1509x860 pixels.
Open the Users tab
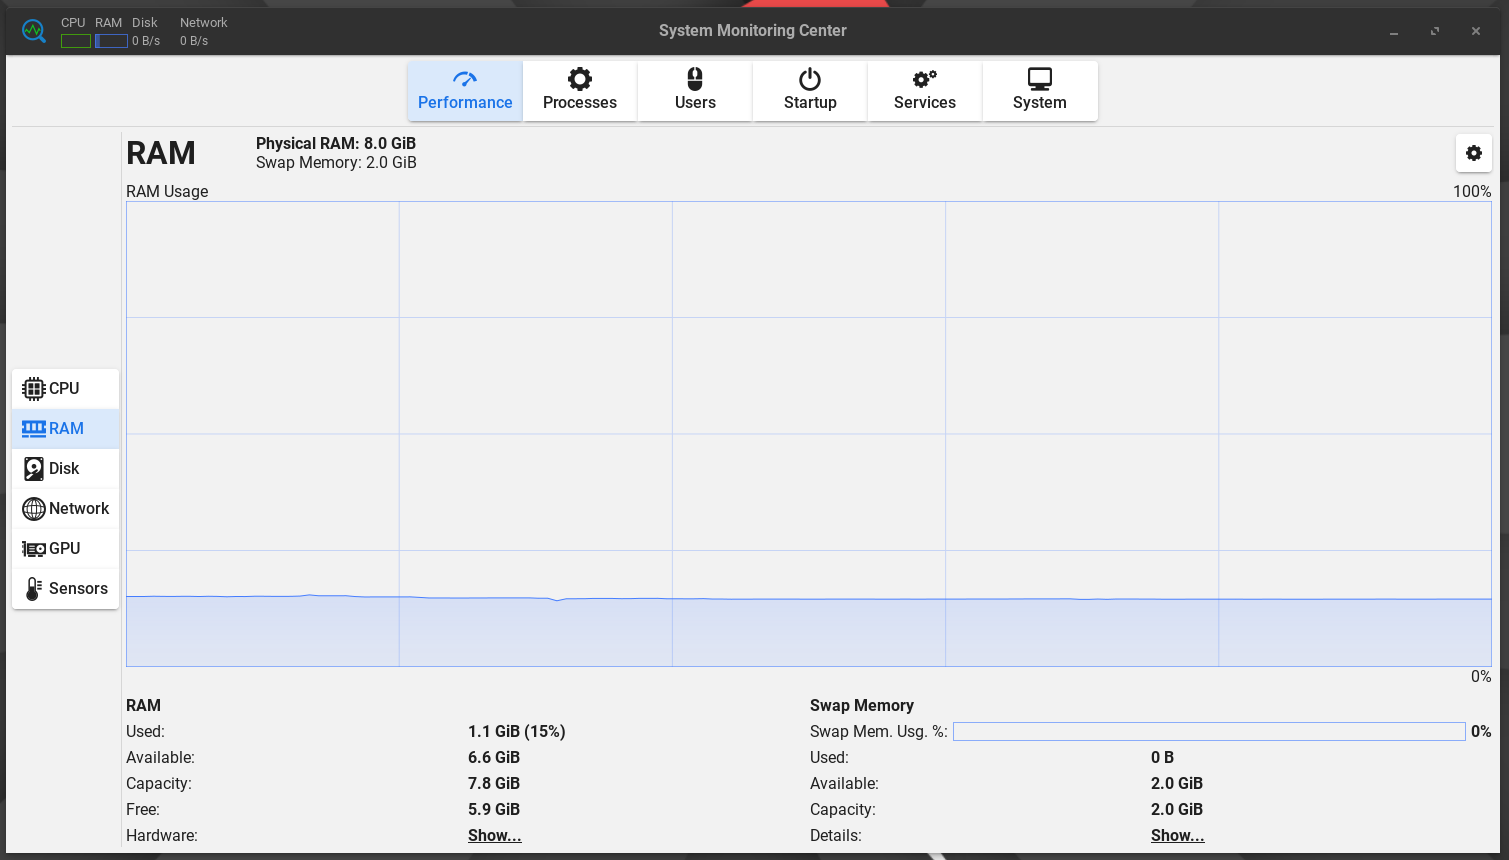694,90
